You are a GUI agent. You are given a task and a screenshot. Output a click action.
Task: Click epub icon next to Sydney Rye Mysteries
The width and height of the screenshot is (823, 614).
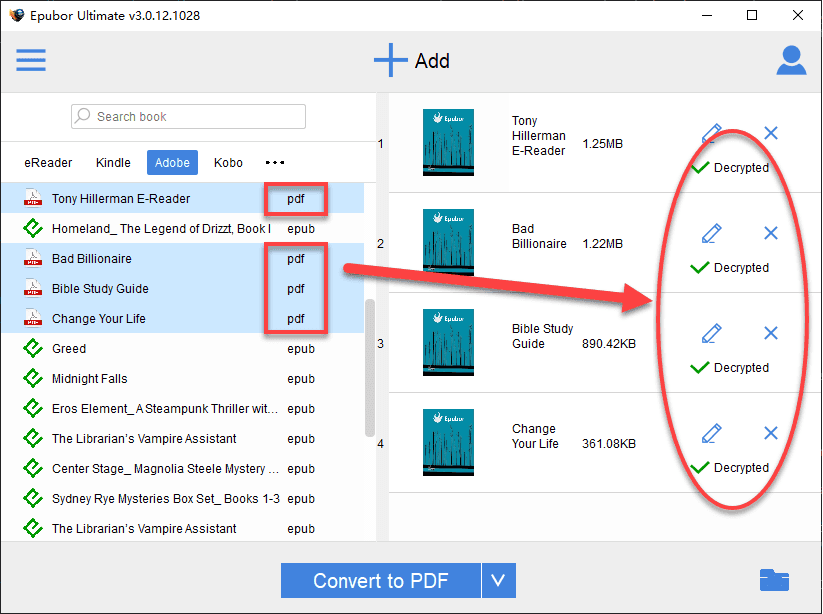[33, 498]
